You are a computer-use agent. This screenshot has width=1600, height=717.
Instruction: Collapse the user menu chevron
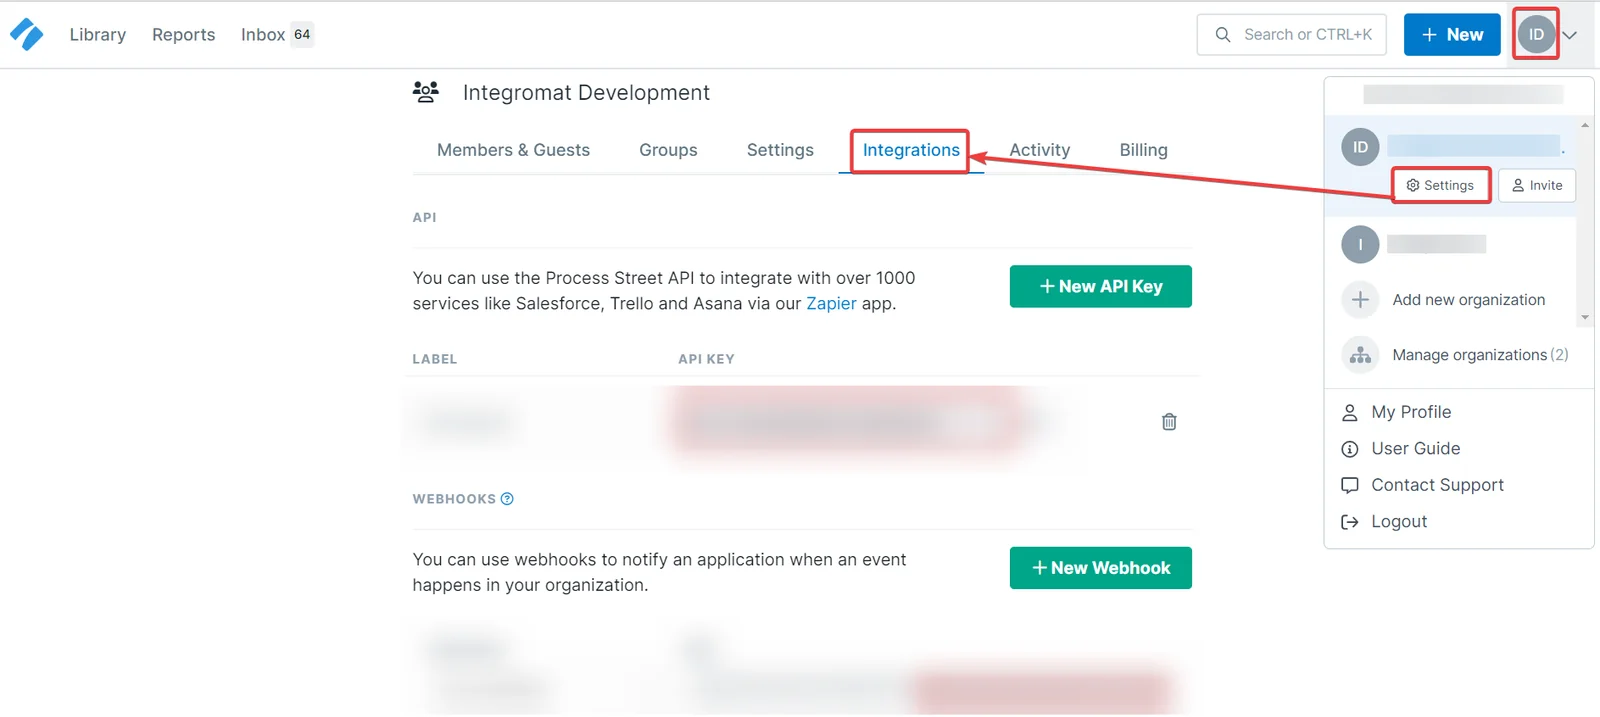1570,35
